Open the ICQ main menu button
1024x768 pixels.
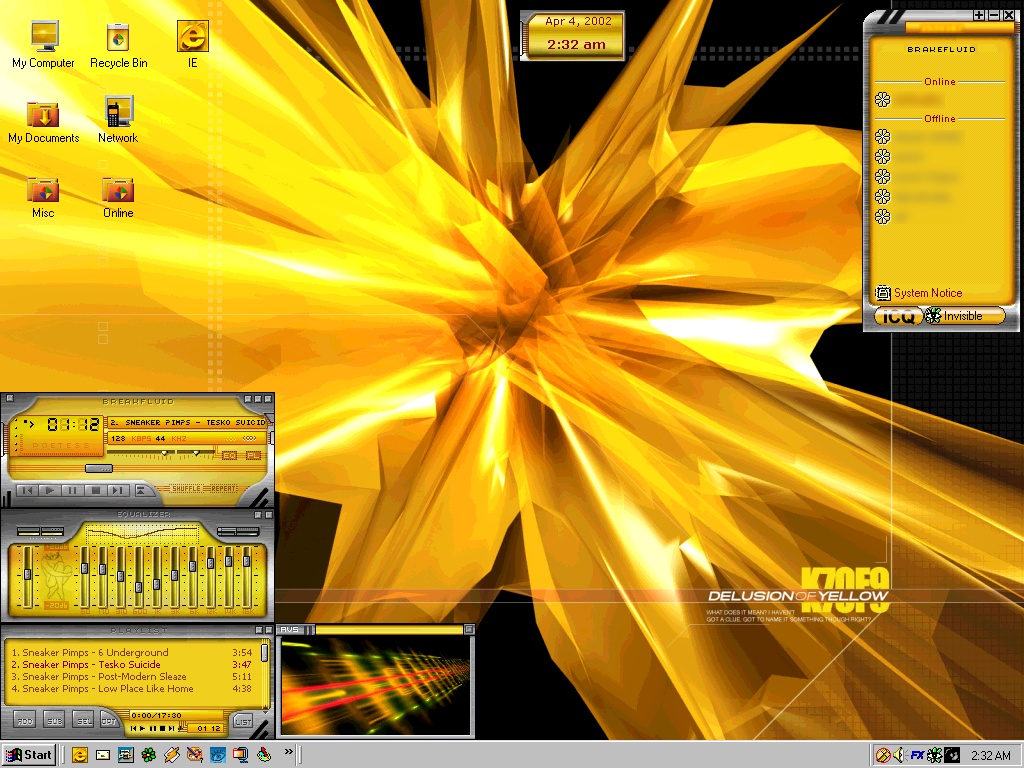click(x=897, y=316)
